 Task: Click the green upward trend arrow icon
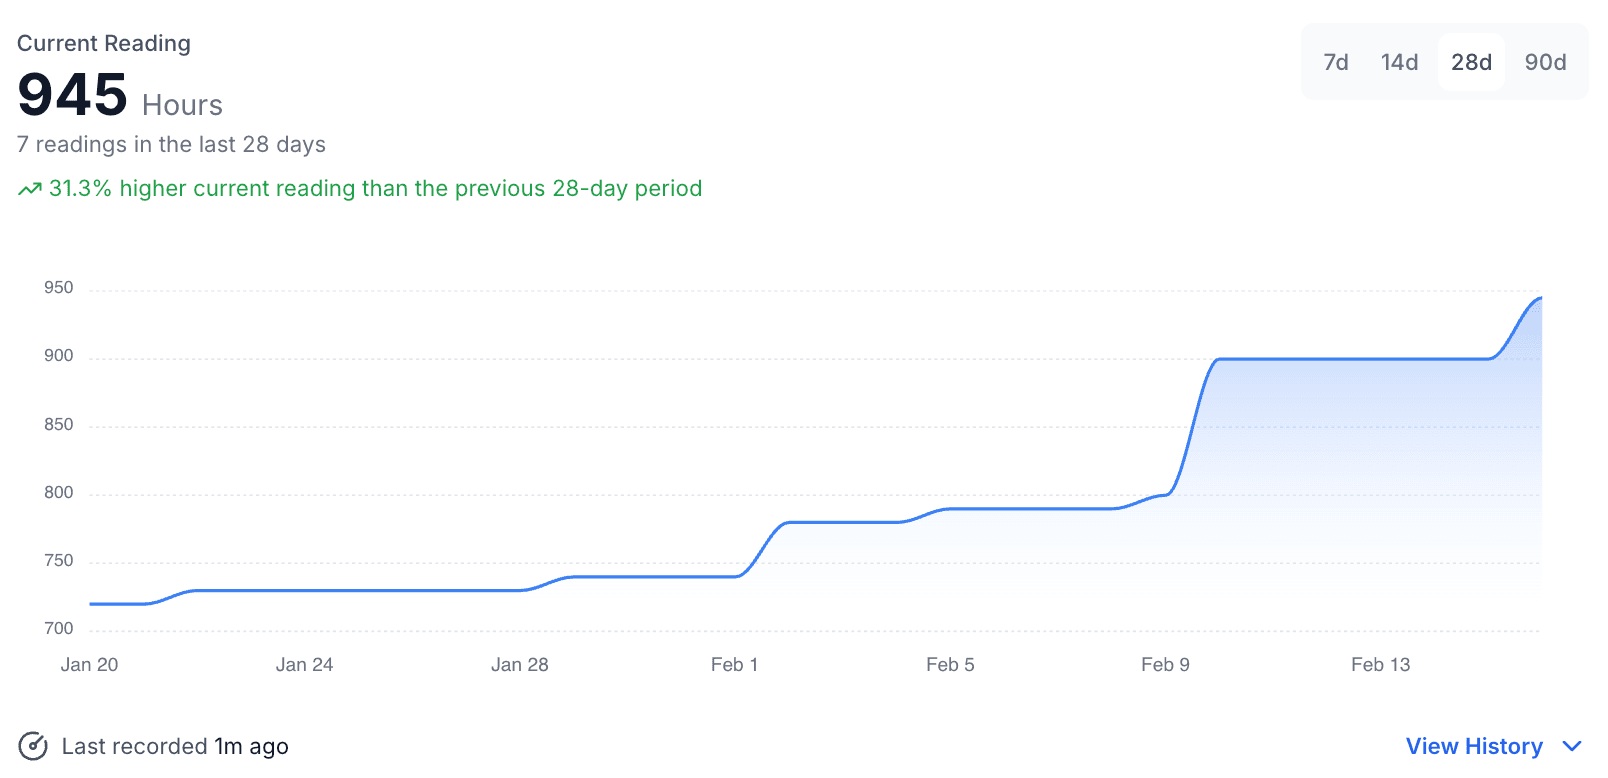pyautogui.click(x=30, y=189)
